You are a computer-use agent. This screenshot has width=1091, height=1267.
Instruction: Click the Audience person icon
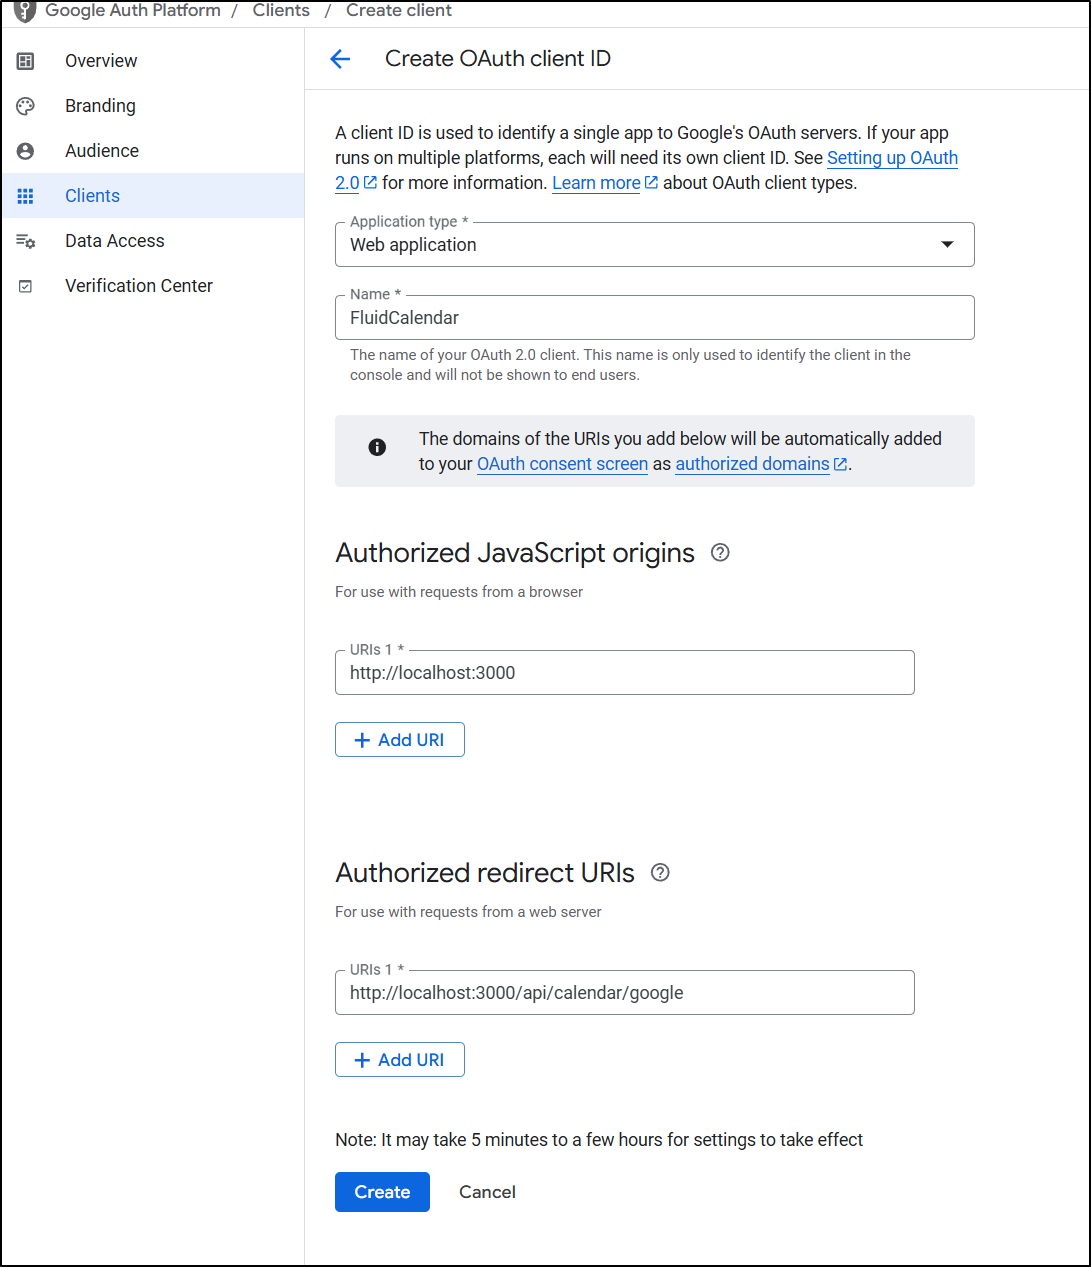pyautogui.click(x=26, y=151)
